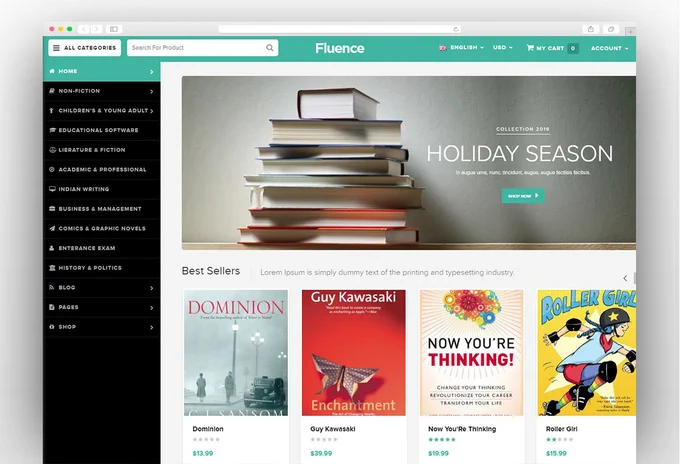Click the hamburger icon in All Categories

coord(56,48)
